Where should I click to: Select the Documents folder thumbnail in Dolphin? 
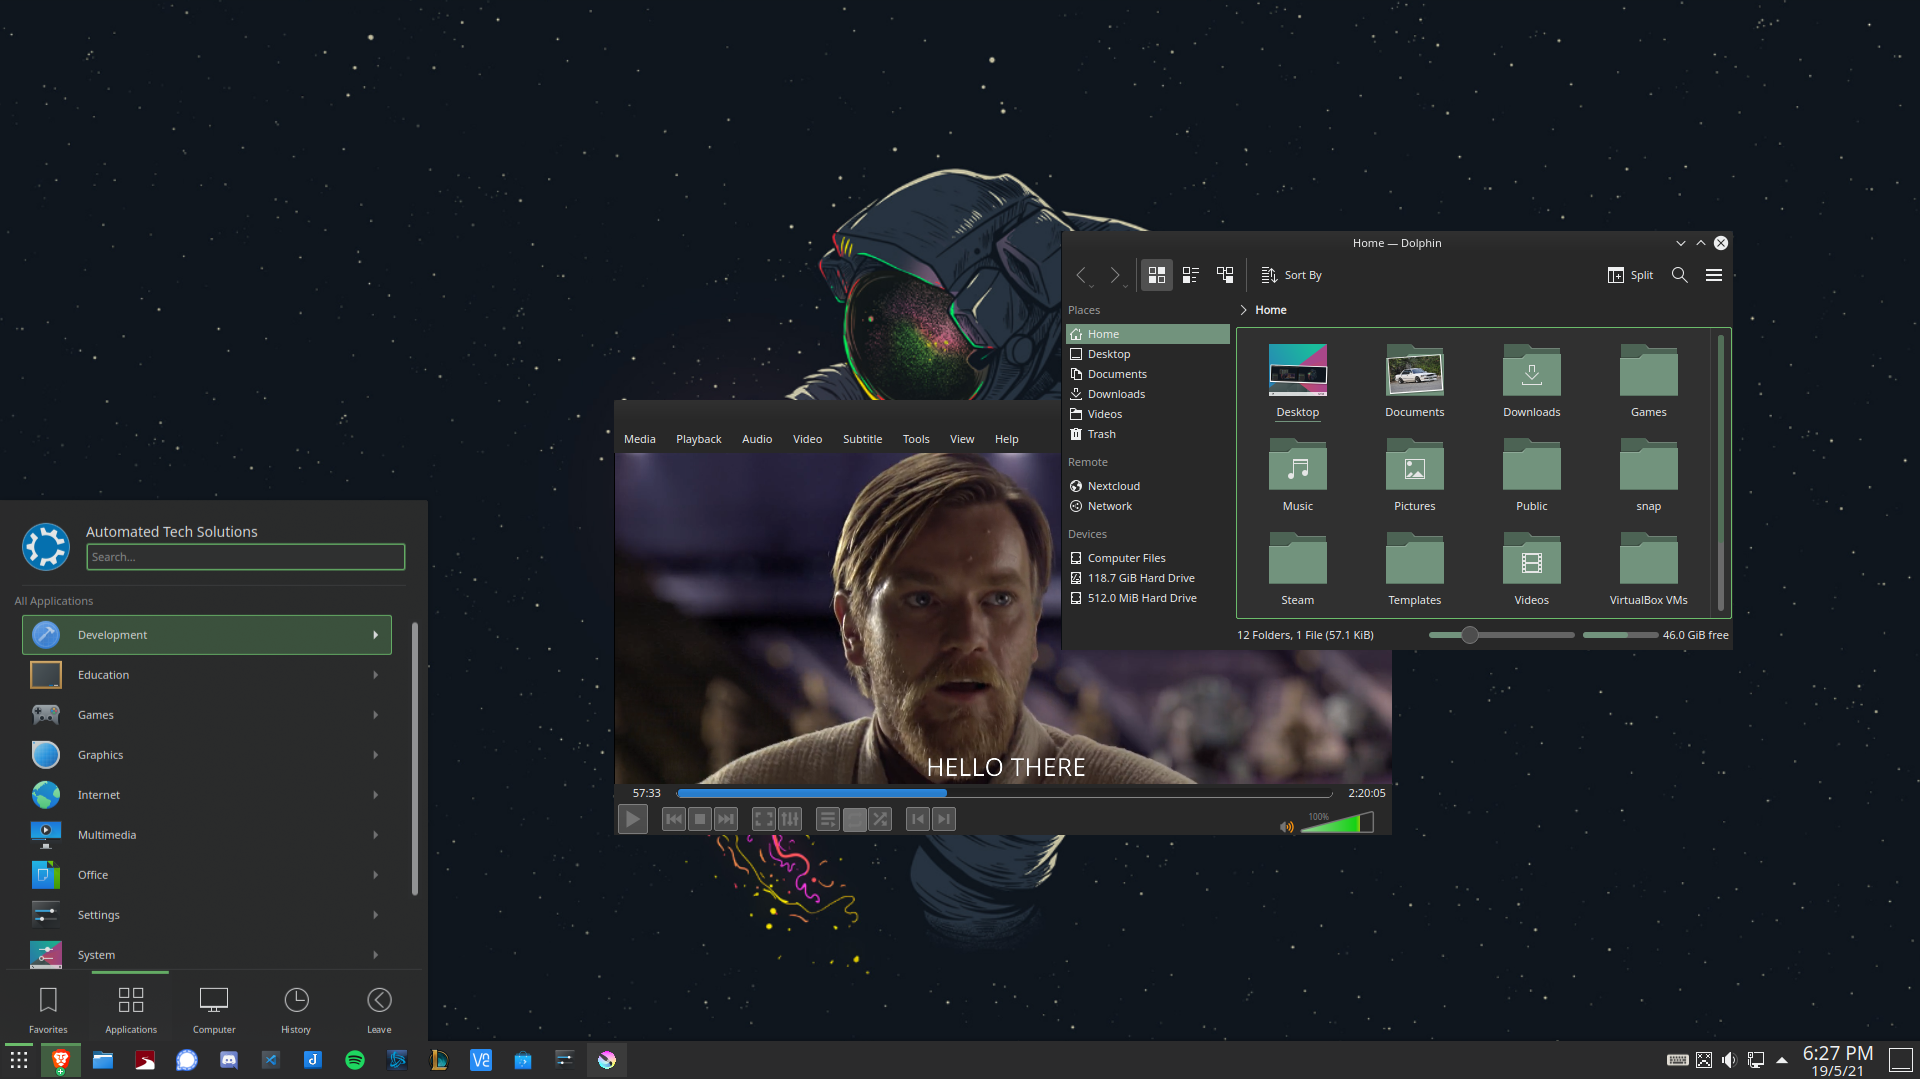pyautogui.click(x=1415, y=372)
